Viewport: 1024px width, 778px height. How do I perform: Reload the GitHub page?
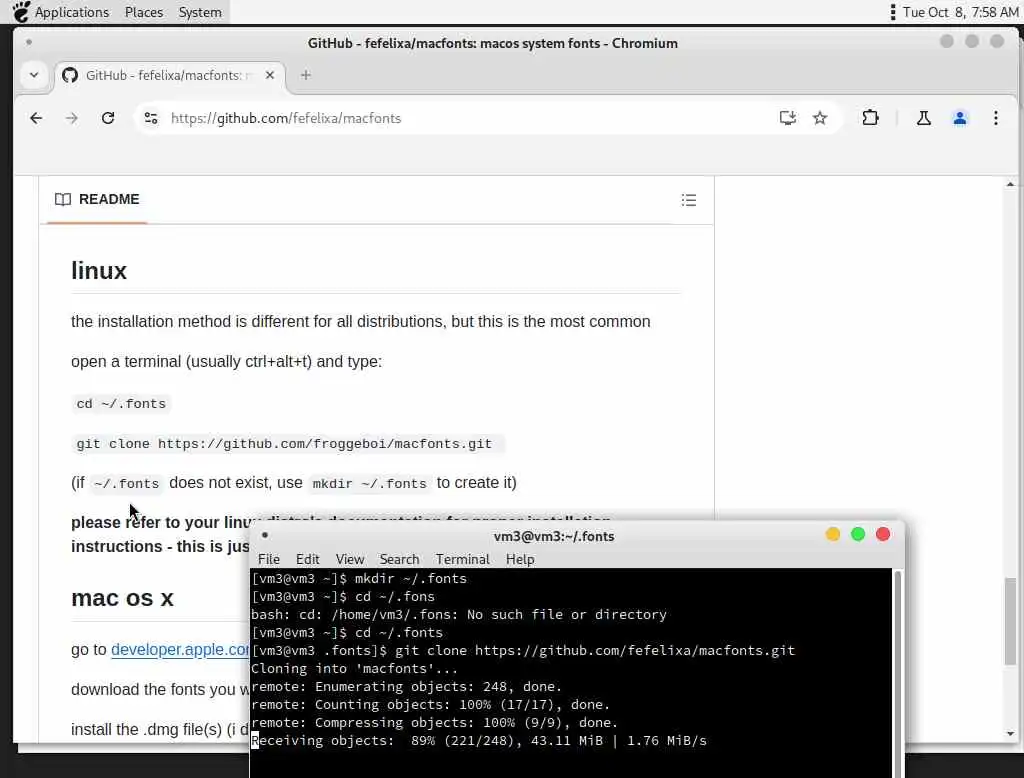(x=108, y=118)
